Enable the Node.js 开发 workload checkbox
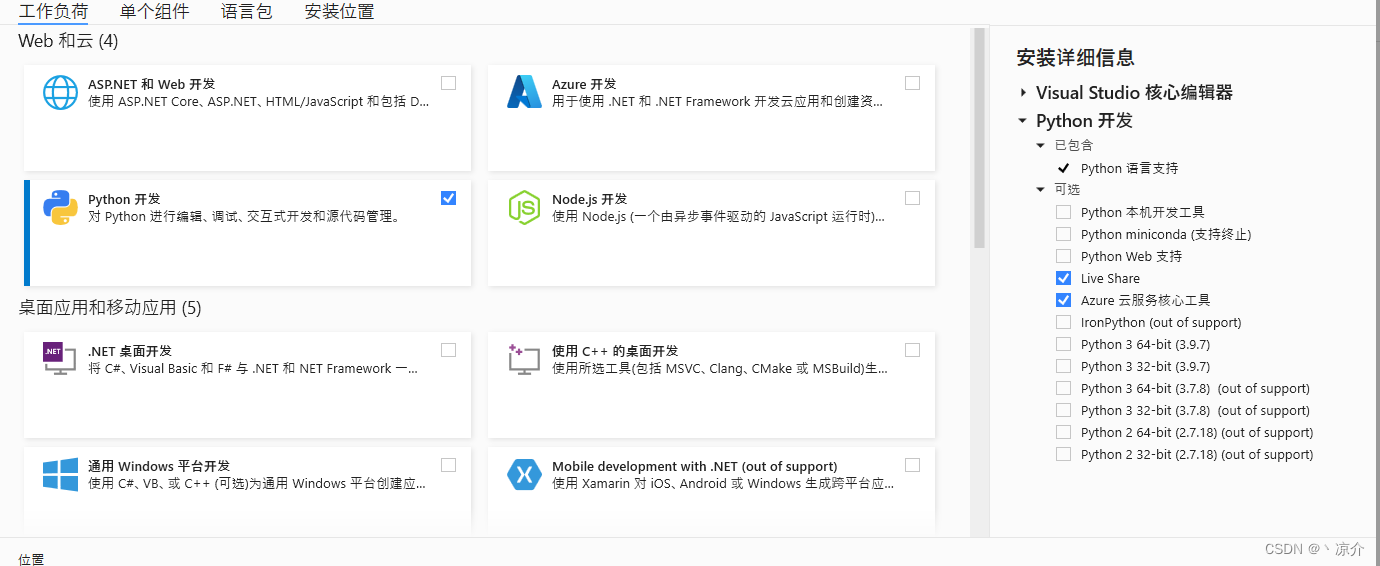Screen dimensions: 1380x566 (x=912, y=198)
